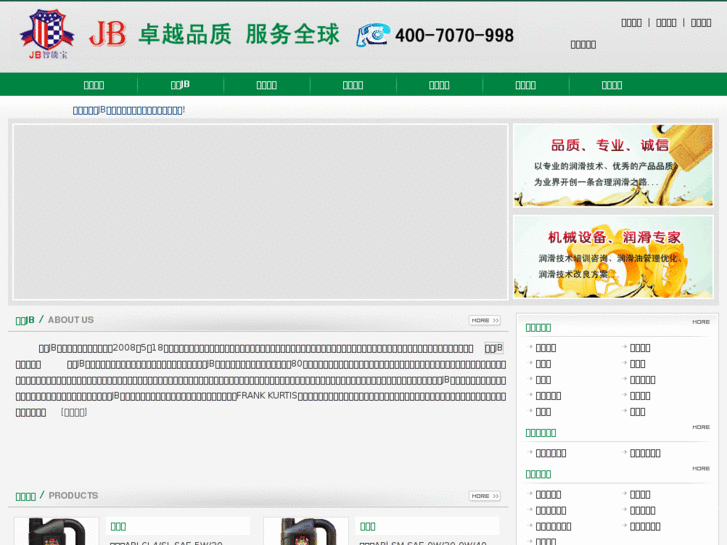Open the 品质、专业、诚信 promo banner
Image resolution: width=727 pixels, height=545 pixels.
(613, 166)
